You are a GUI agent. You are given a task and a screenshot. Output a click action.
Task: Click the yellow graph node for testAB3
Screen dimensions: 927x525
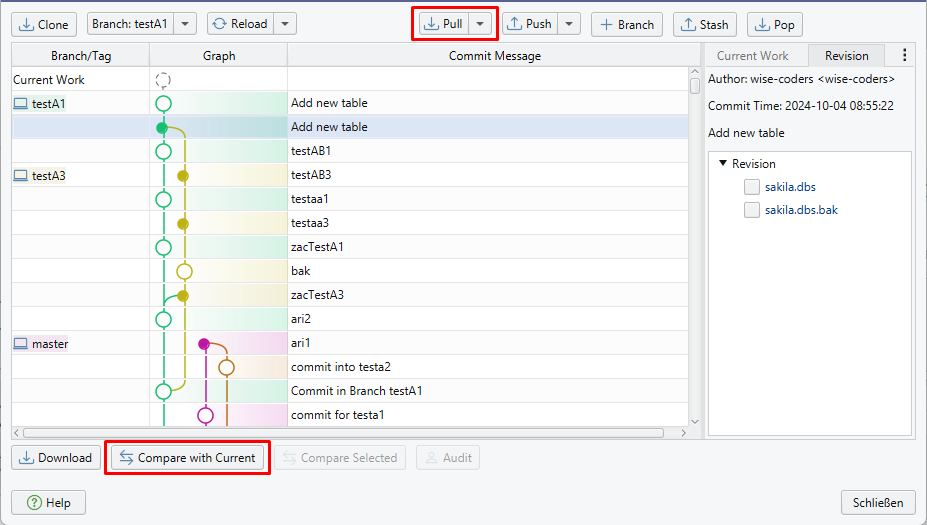(183, 176)
